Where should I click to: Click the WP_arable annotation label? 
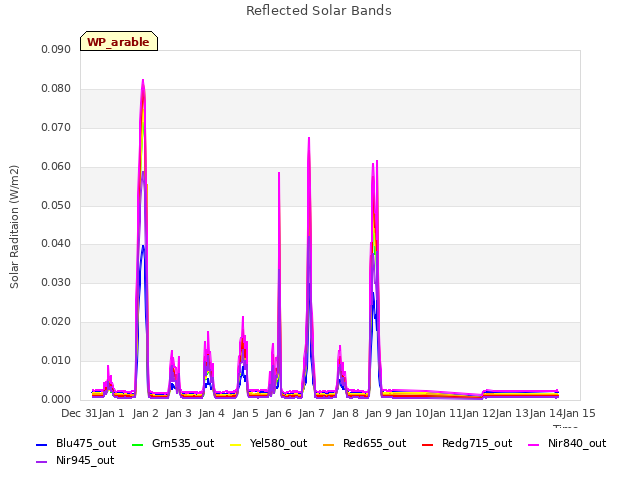click(x=118, y=42)
